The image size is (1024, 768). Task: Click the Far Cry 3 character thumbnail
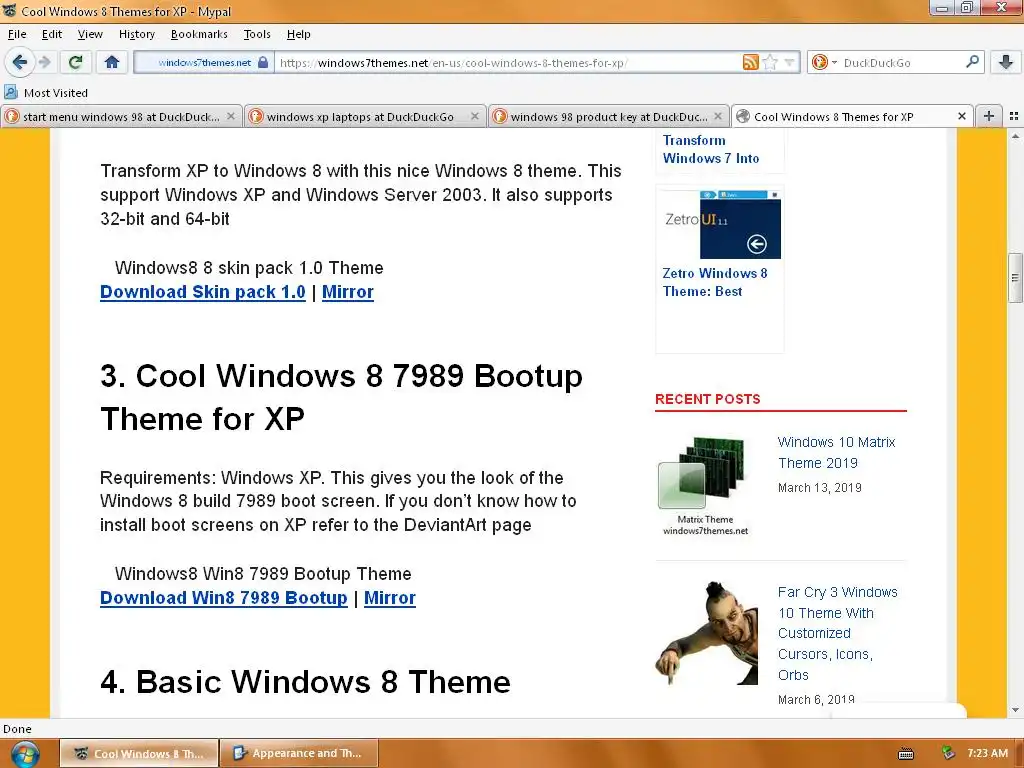[707, 633]
